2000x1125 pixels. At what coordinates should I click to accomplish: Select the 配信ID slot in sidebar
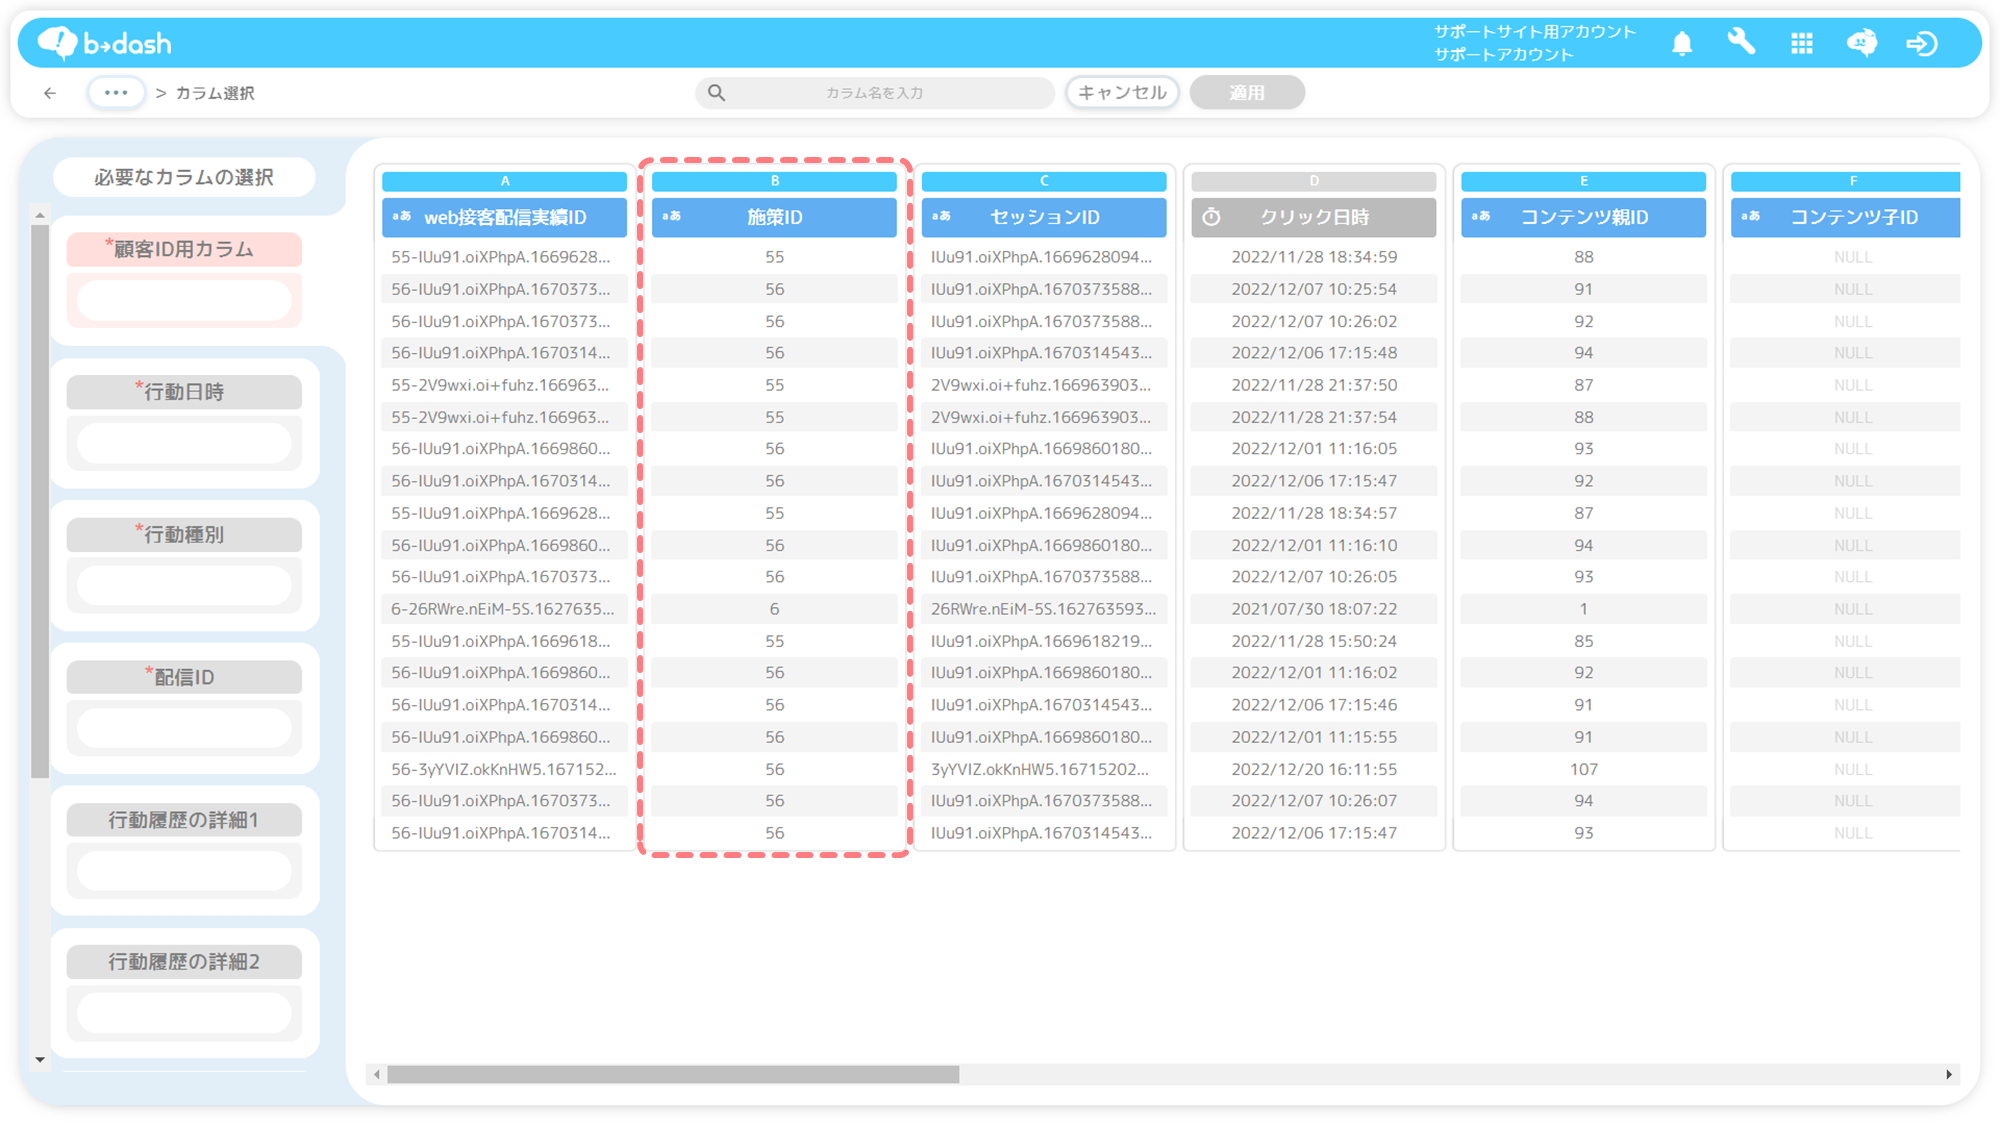coord(184,727)
